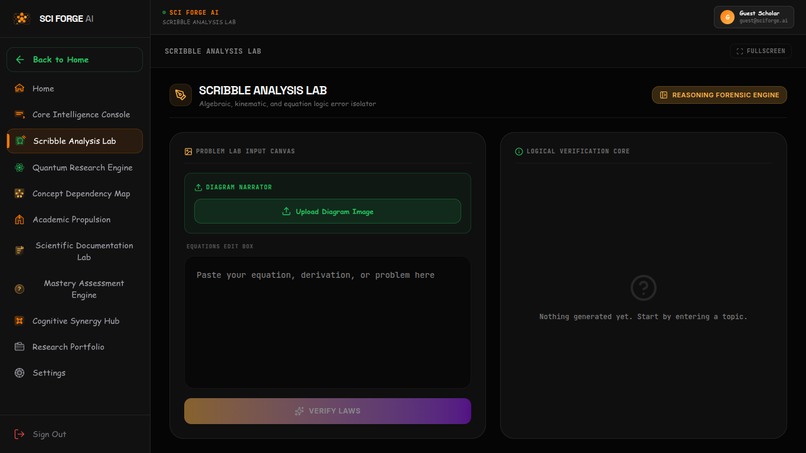Open Settings from sidebar
Image resolution: width=806 pixels, height=453 pixels.
[75, 373]
